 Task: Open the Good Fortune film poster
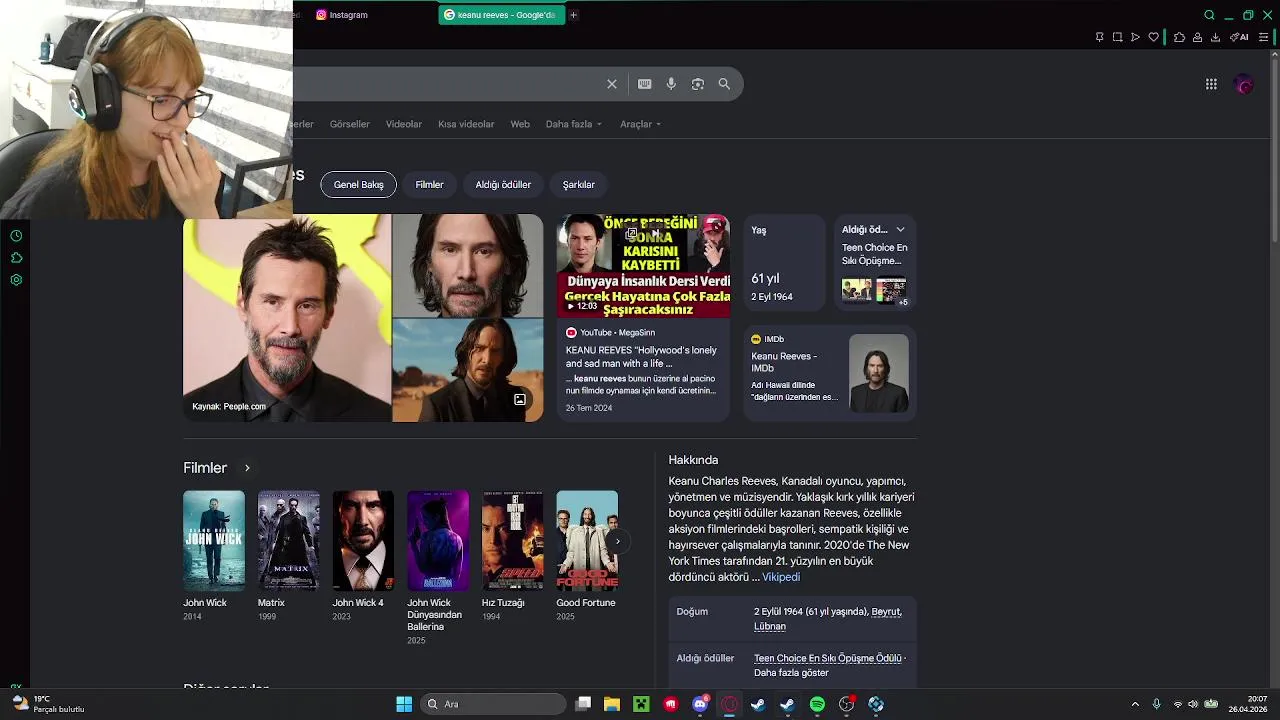tap(587, 540)
